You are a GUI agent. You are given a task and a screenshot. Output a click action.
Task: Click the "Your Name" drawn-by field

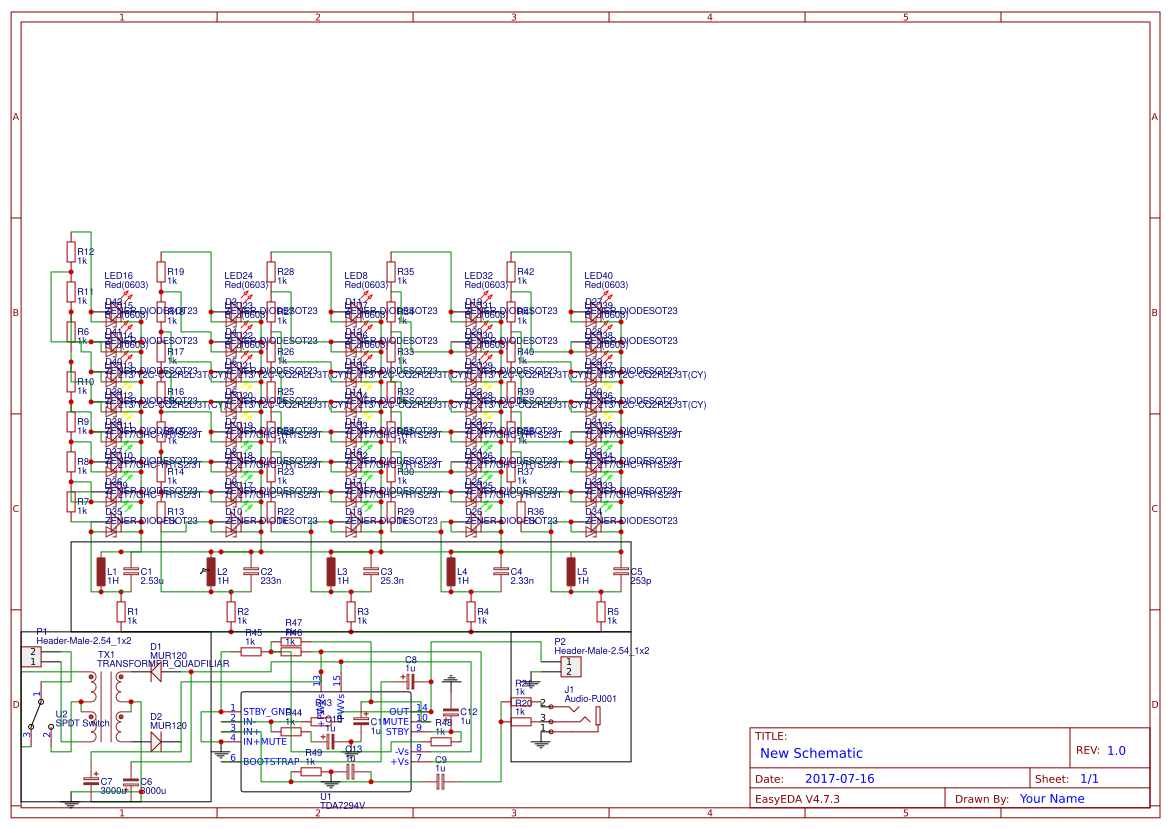1052,798
